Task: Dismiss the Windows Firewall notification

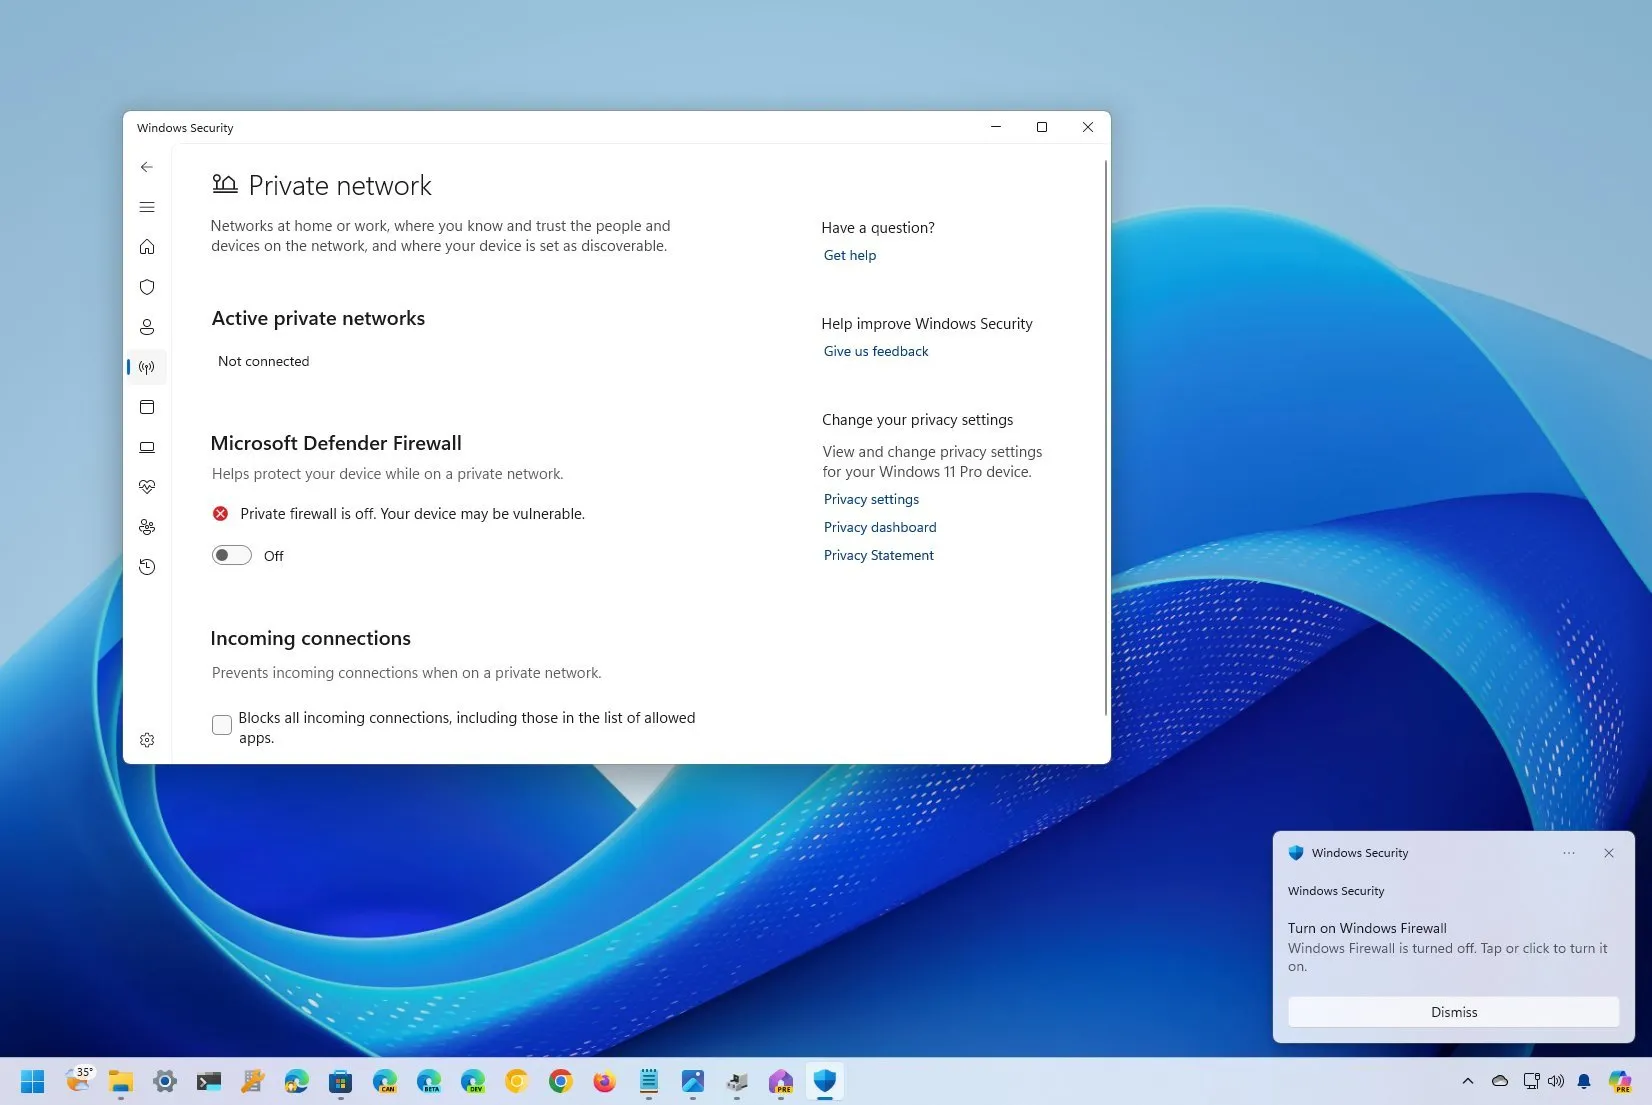Action: coord(1453,1012)
